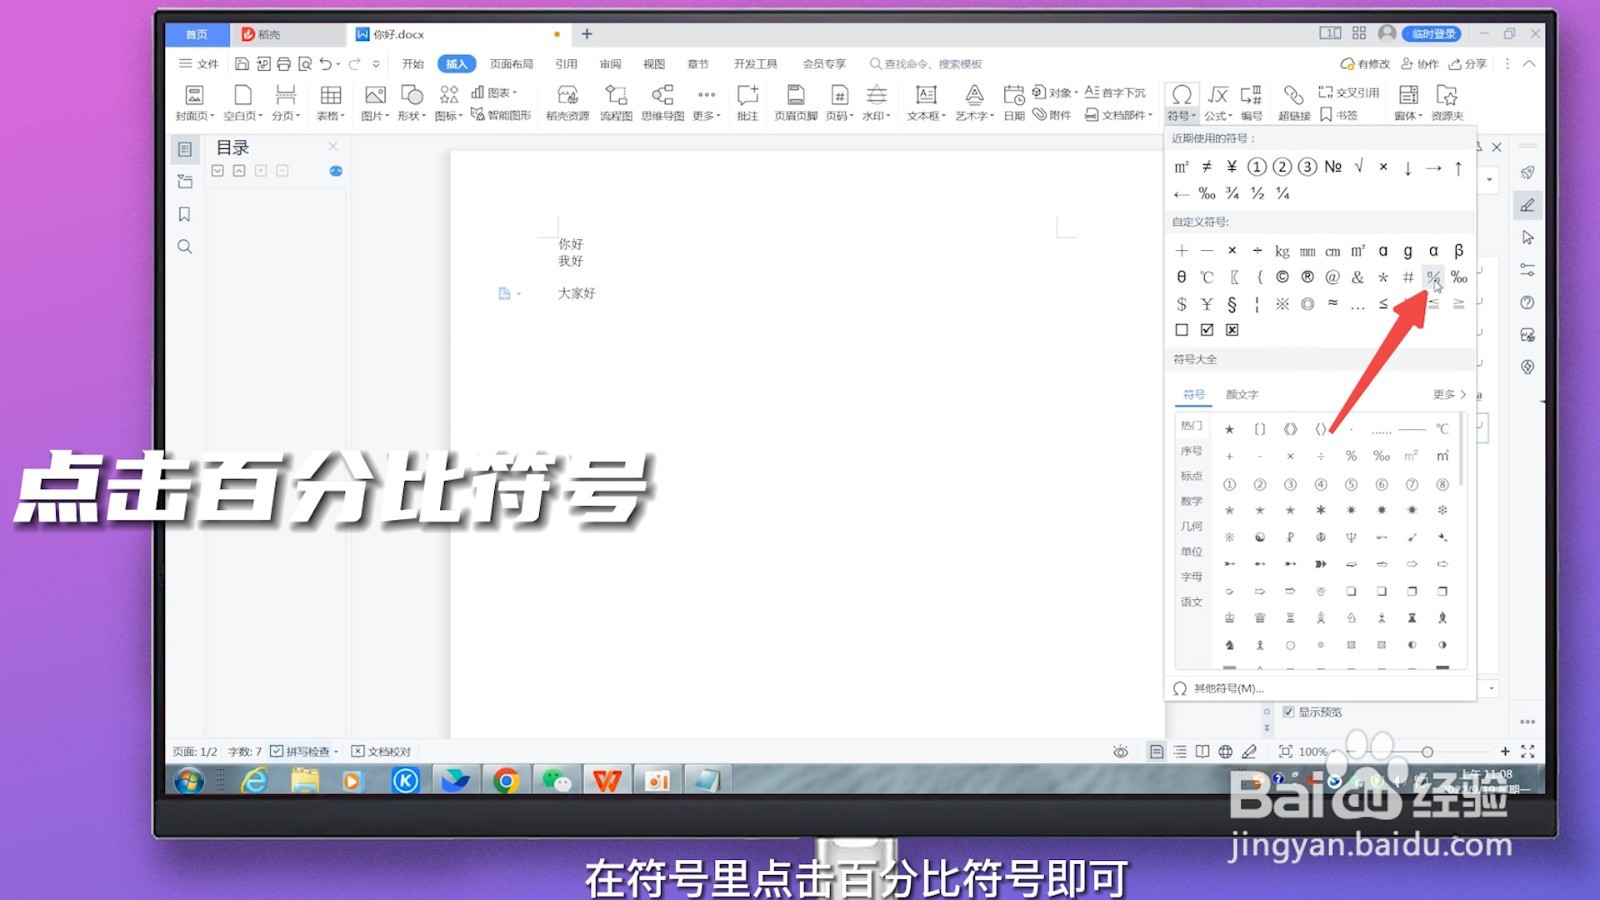Screen dimensions: 1600x900
Task: Click the percent symbol in custom symbols
Action: pyautogui.click(x=1433, y=277)
